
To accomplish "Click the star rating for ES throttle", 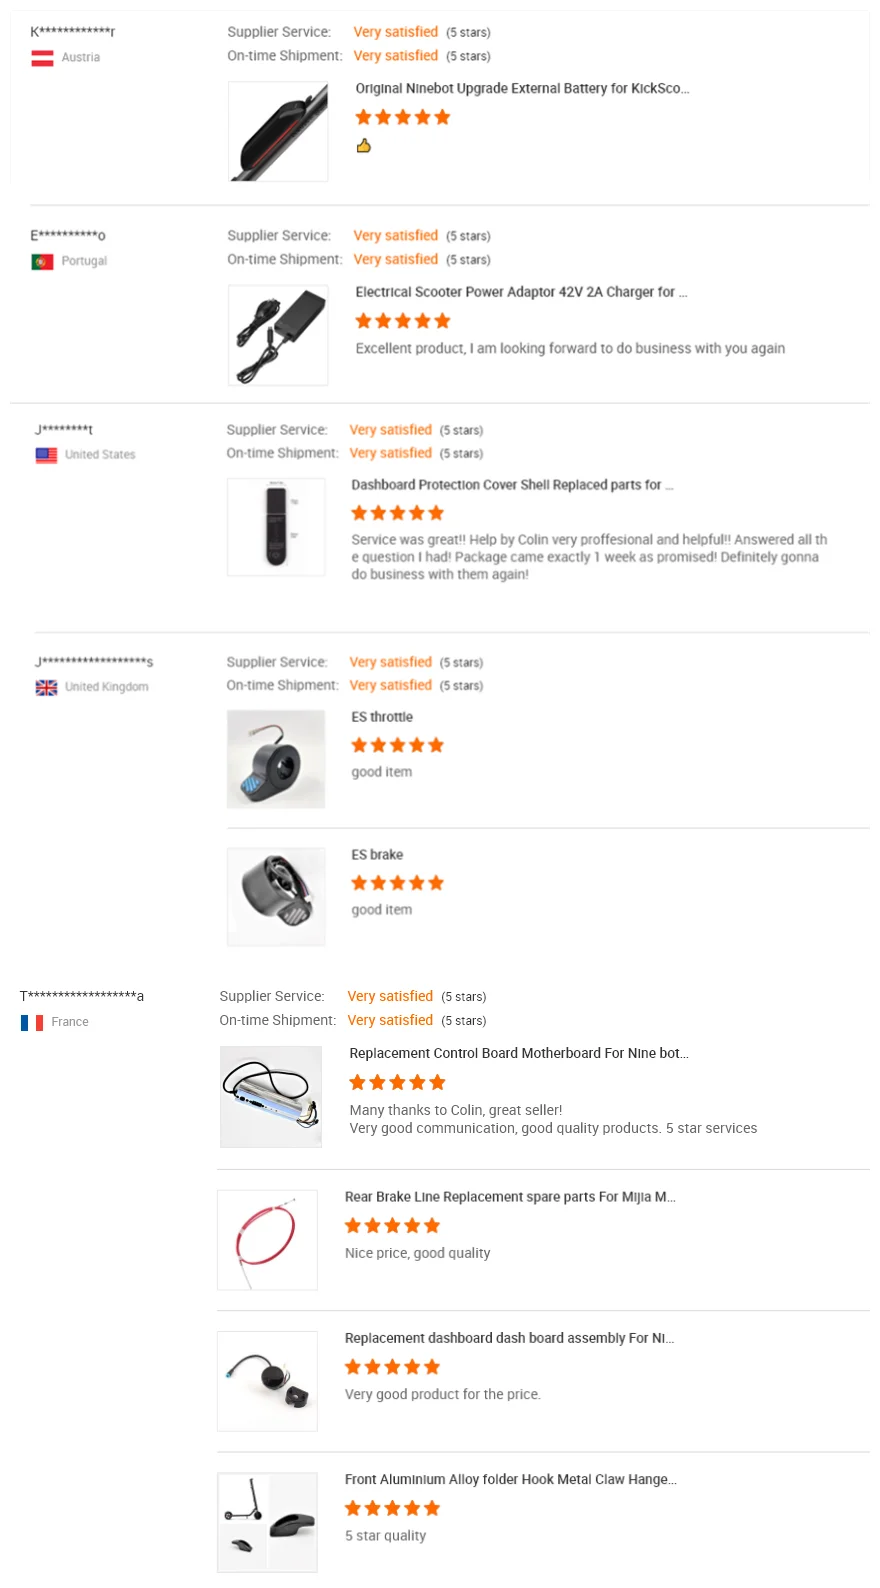I will coord(397,745).
